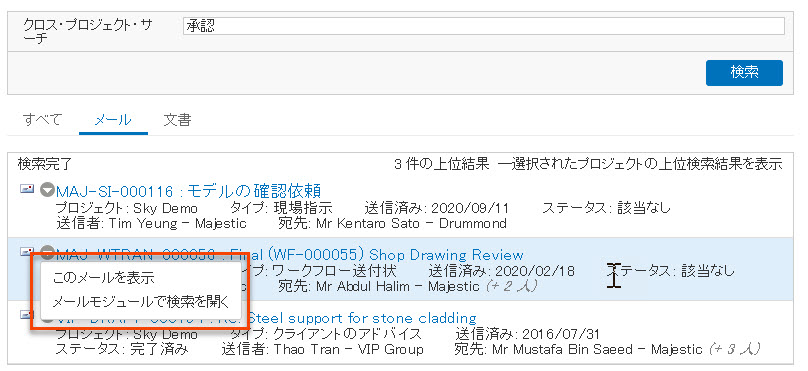Open mail link MAJ-SI-000116 モデルの確認依頼
This screenshot has width=808, height=371.
click(189, 192)
